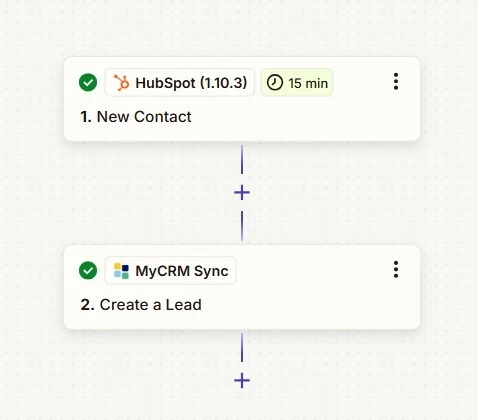Click the green checkmark on step 2
478x420 pixels.
click(88, 270)
